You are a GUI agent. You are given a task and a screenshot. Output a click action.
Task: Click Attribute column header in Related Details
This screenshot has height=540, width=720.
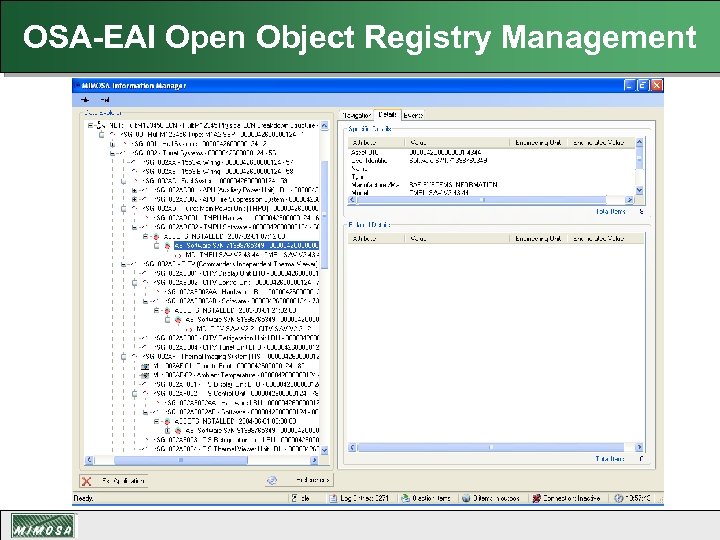[x=376, y=239]
